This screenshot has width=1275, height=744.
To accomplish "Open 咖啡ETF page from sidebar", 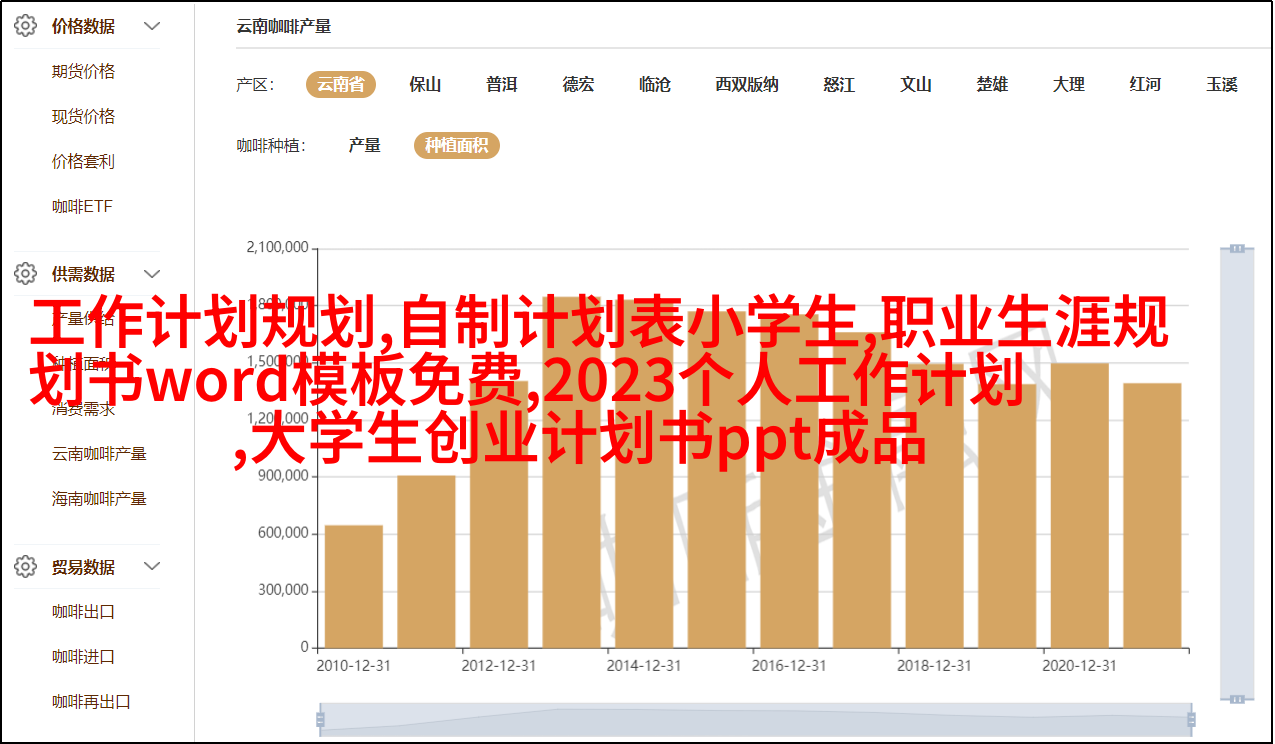I will click(82, 207).
